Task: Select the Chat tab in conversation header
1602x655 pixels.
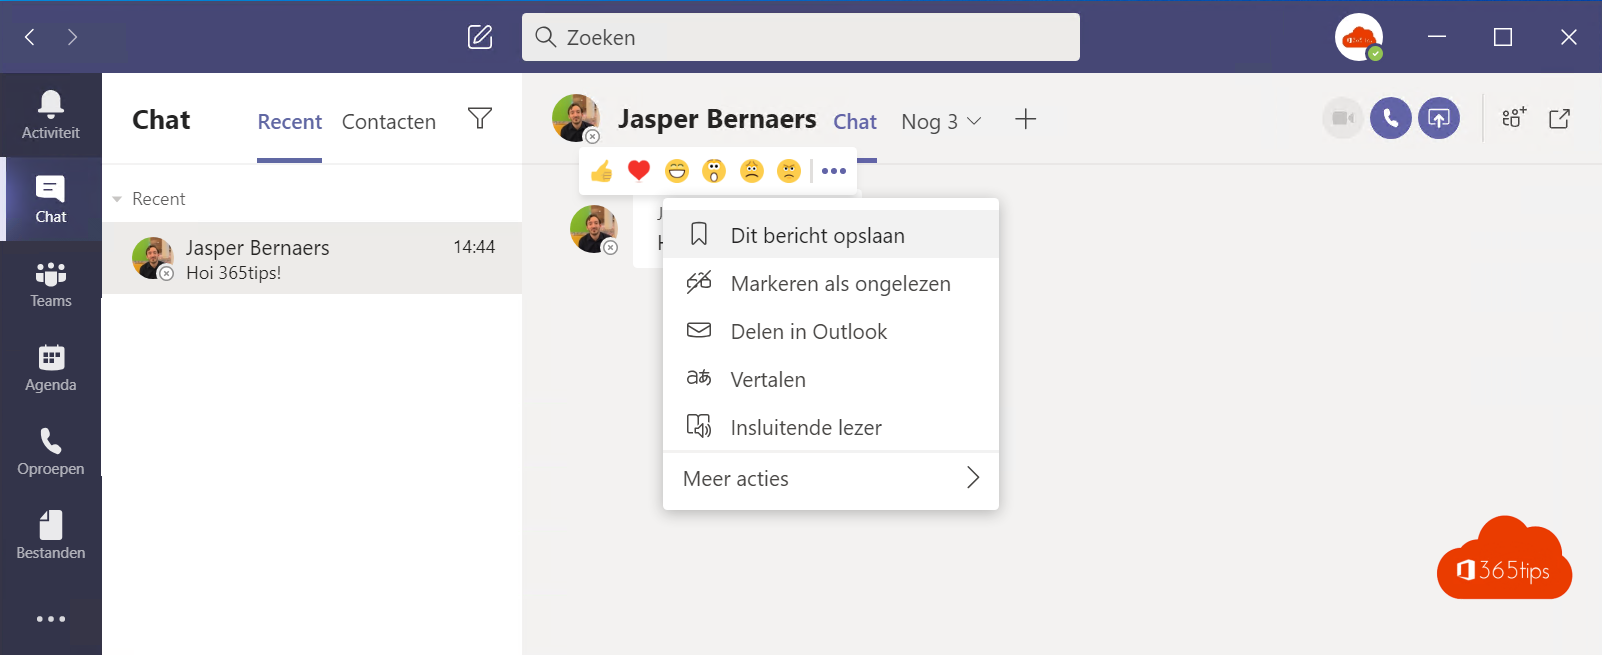Action: click(x=855, y=122)
